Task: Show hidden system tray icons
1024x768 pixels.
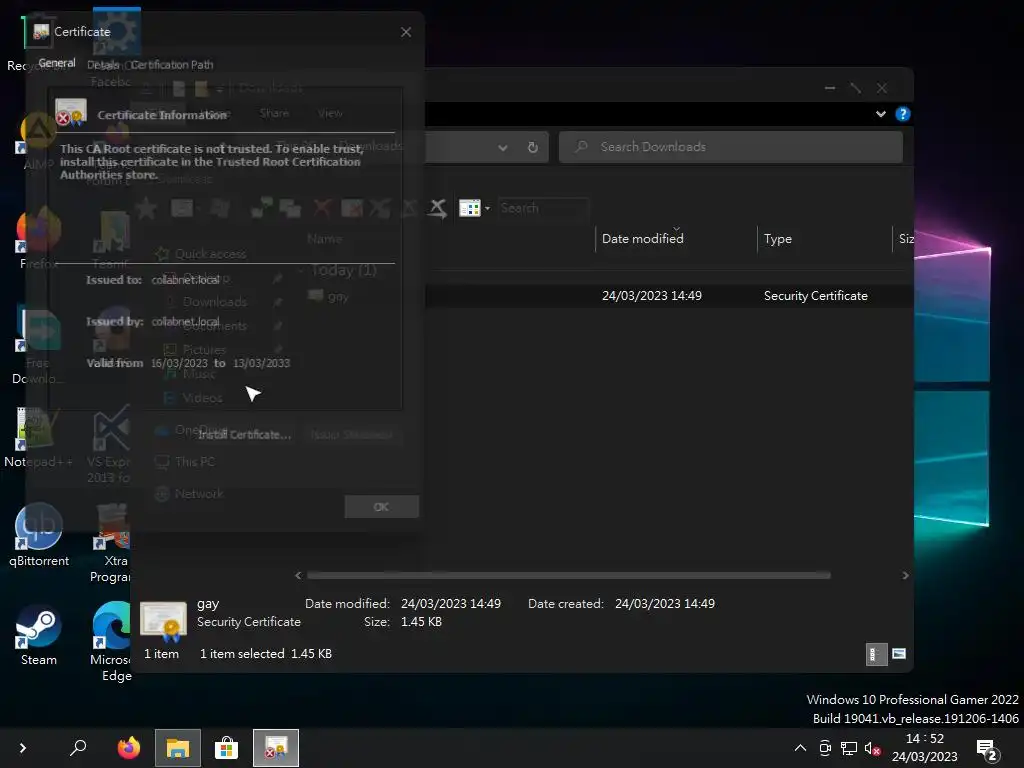Action: coord(800,748)
